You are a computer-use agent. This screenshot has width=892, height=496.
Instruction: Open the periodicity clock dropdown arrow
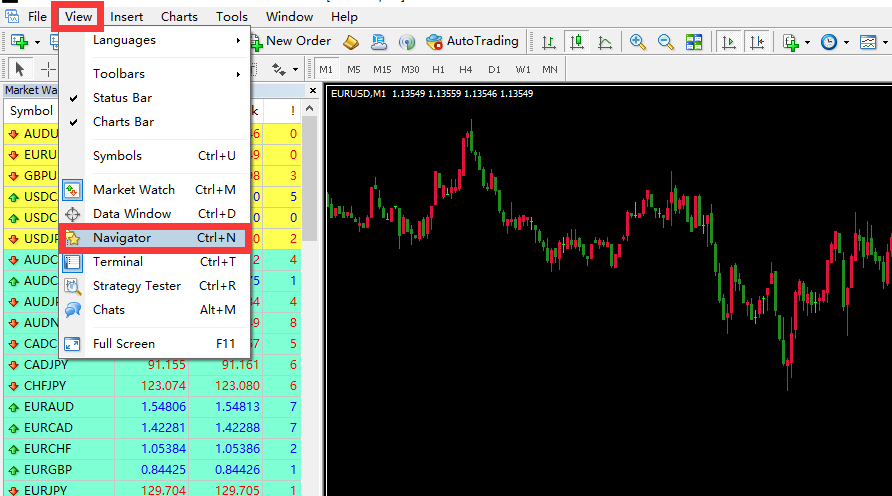coord(846,42)
